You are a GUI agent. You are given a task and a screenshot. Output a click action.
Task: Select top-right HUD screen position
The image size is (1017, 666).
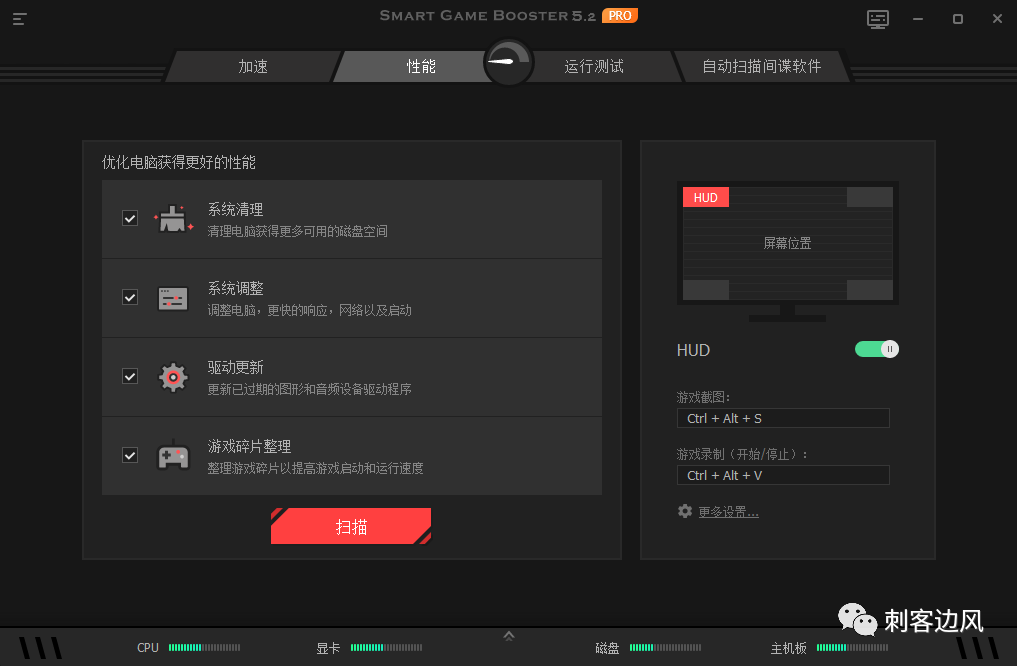click(x=870, y=197)
